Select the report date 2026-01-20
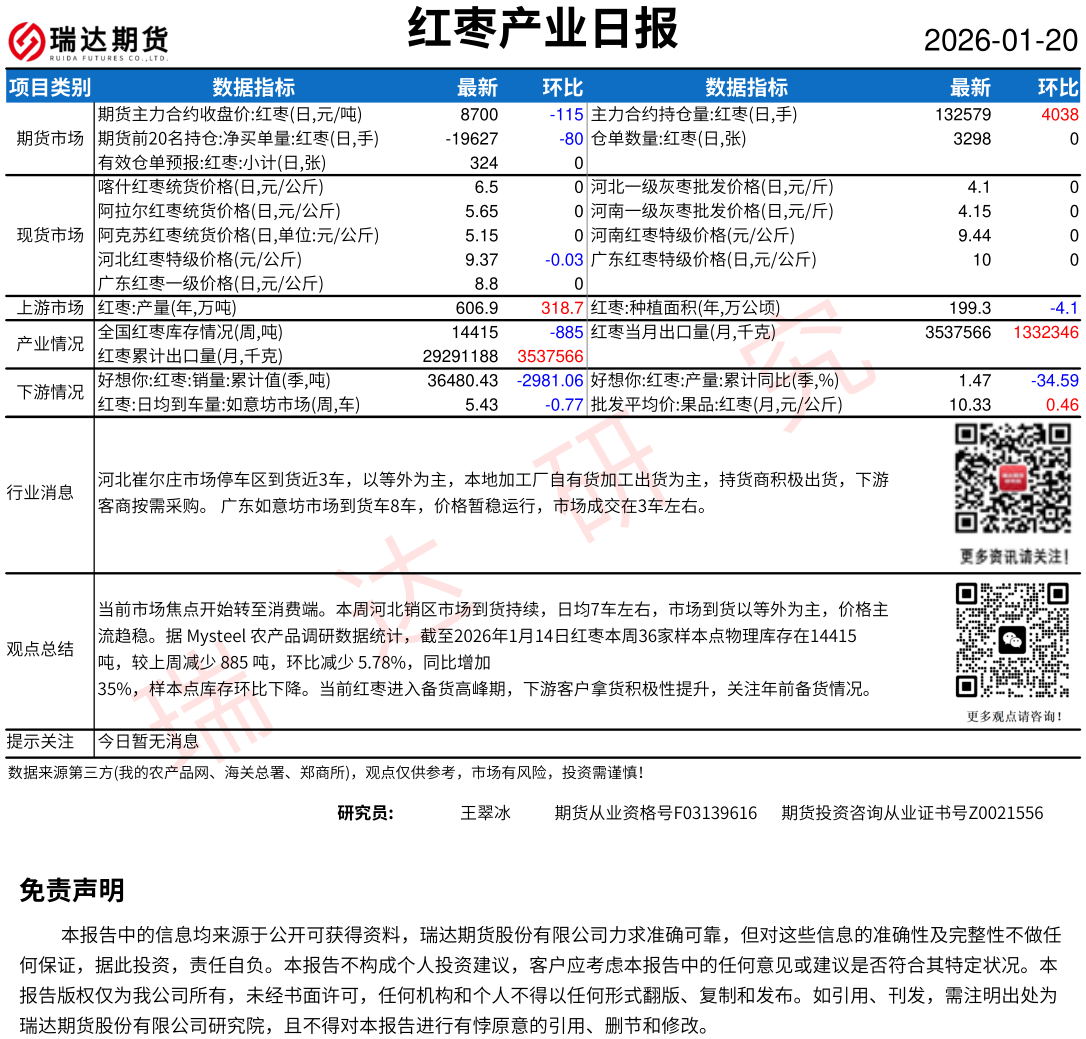 click(1000, 41)
